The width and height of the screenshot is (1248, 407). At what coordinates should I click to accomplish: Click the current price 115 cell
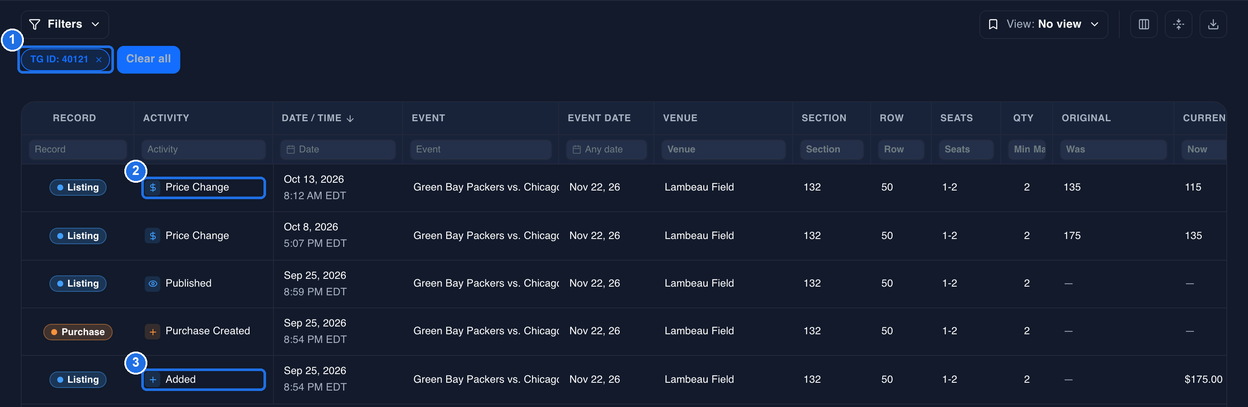pos(1193,187)
